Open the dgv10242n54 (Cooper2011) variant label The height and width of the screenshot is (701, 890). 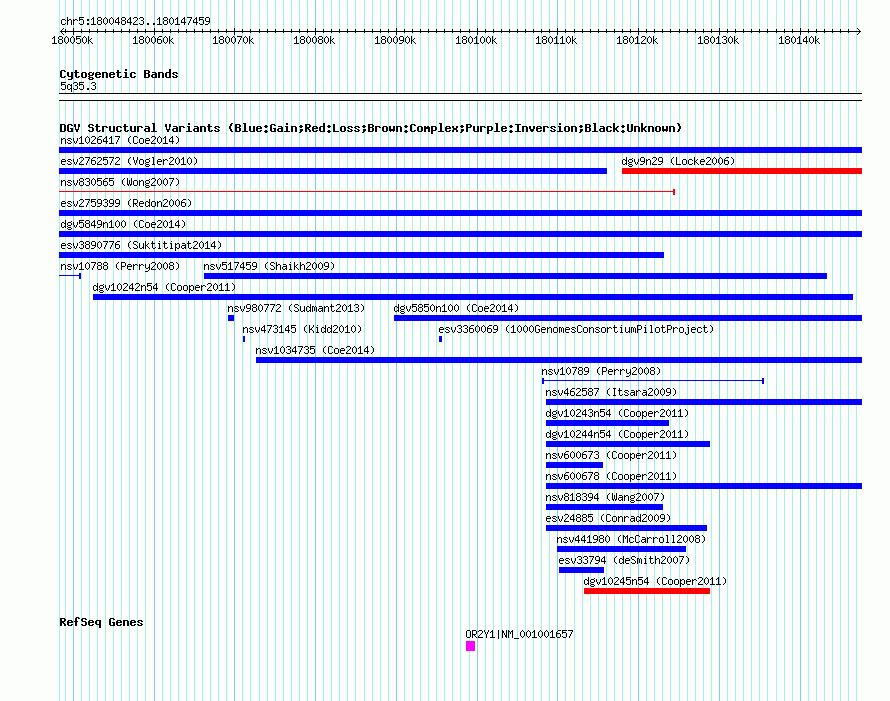click(x=164, y=287)
